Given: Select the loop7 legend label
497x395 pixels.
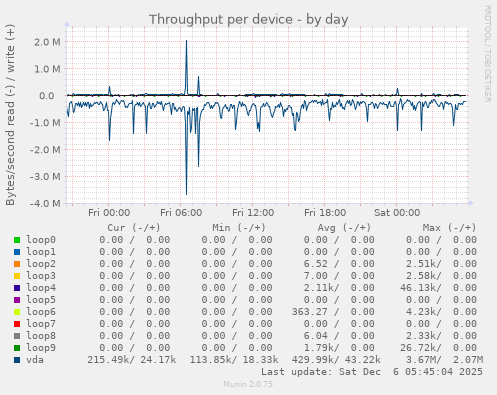Looking at the screenshot, I should coord(41,324).
